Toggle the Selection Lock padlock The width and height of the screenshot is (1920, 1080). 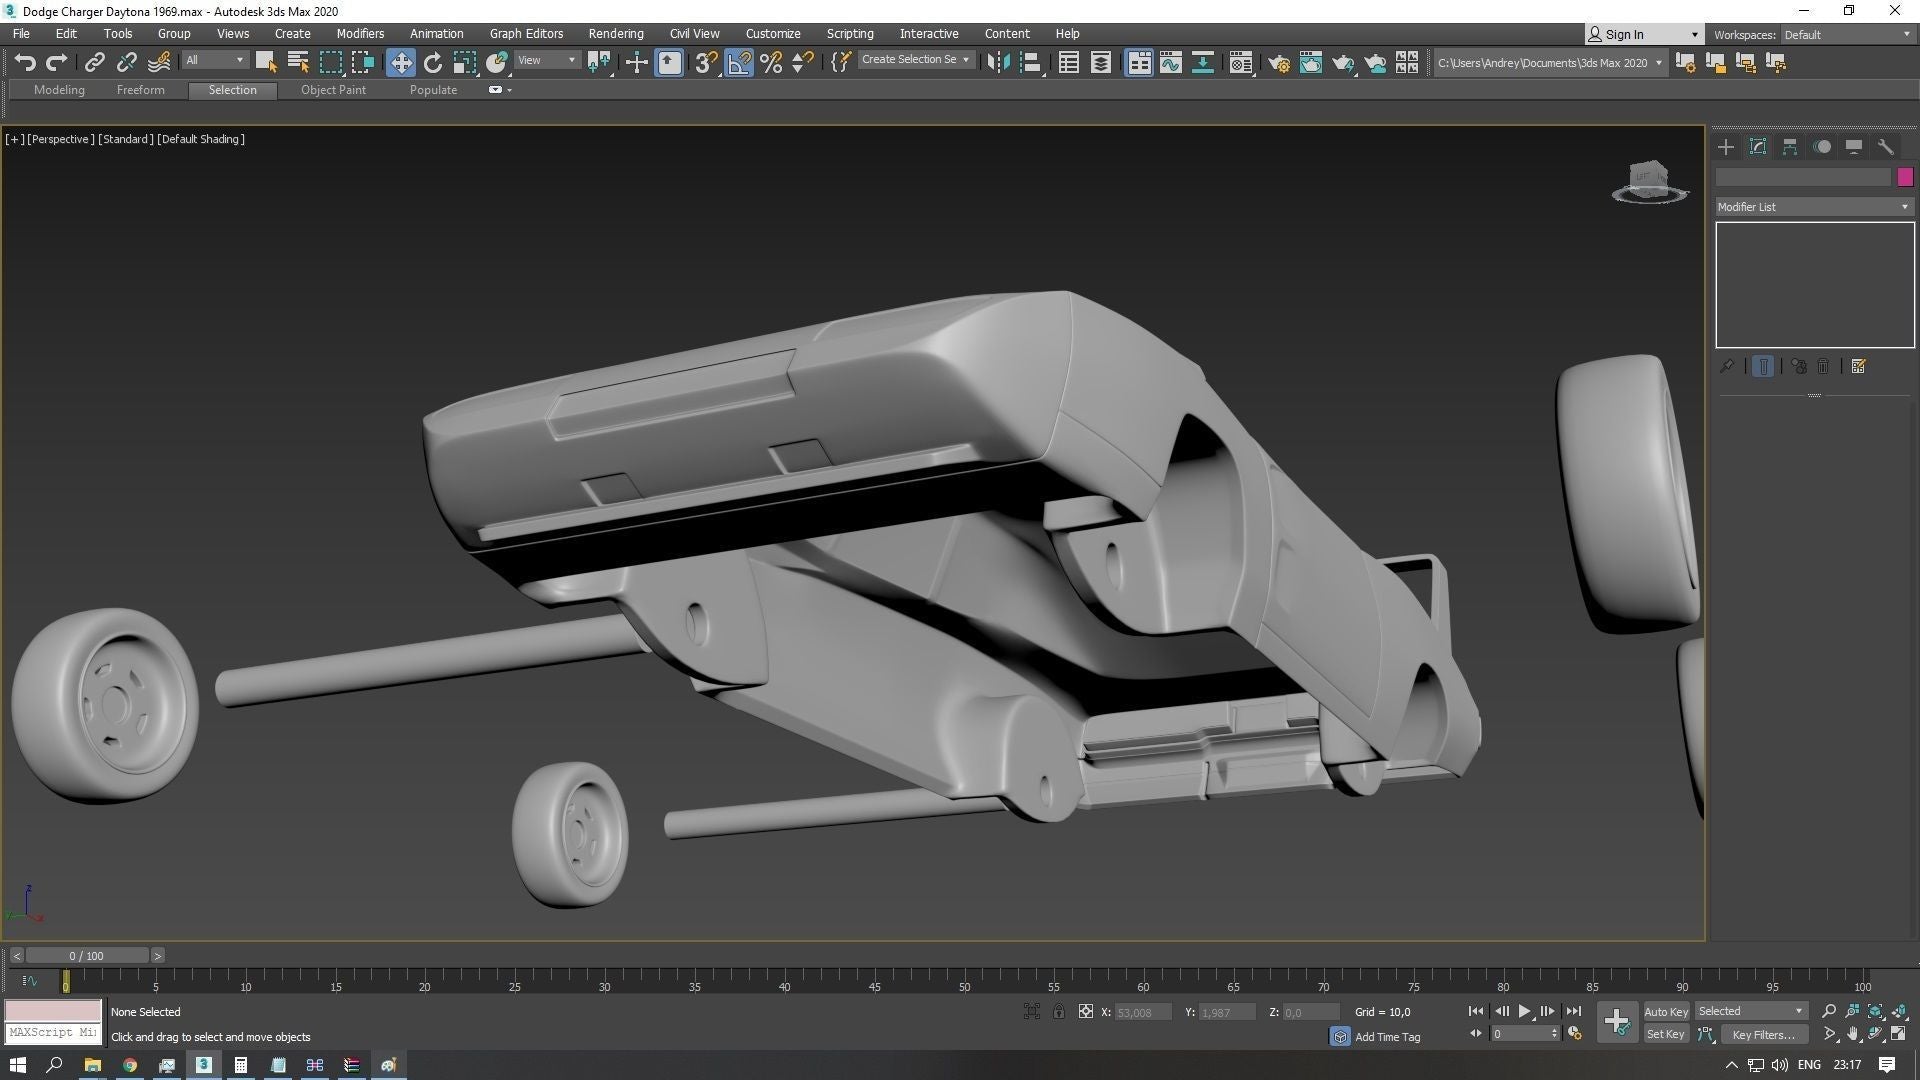[1058, 1012]
